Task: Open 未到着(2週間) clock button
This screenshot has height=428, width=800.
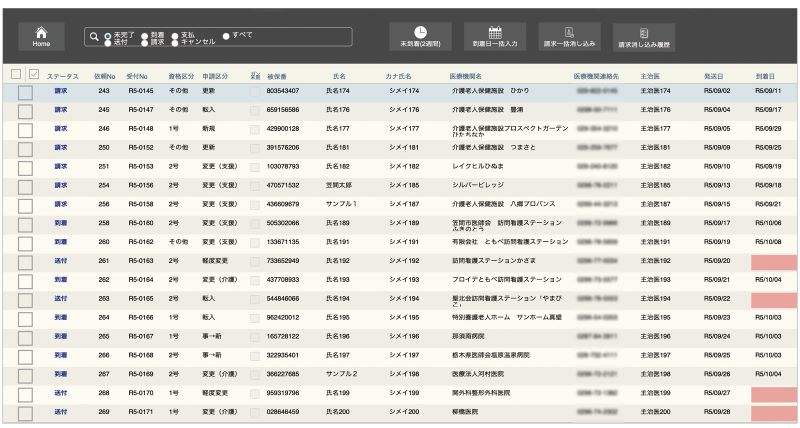Action: [420, 37]
